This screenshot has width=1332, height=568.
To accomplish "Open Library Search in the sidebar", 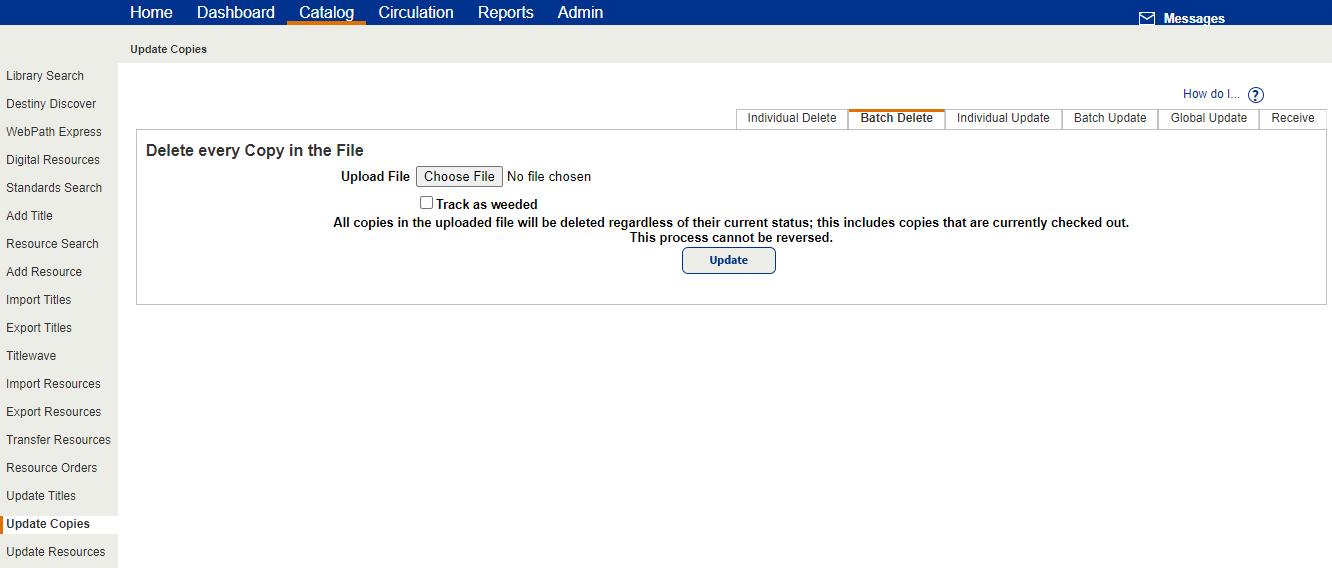I will point(45,76).
